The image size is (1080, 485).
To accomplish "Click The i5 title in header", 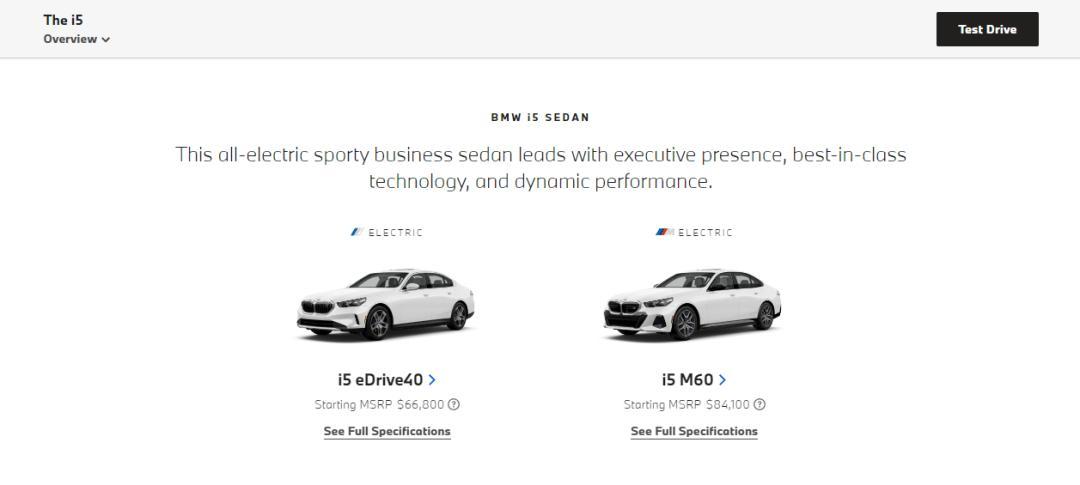I will [63, 20].
